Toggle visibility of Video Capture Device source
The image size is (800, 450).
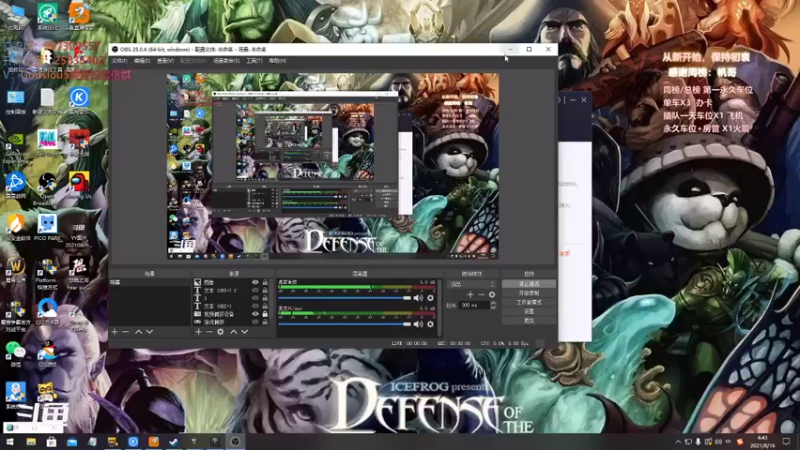255,314
